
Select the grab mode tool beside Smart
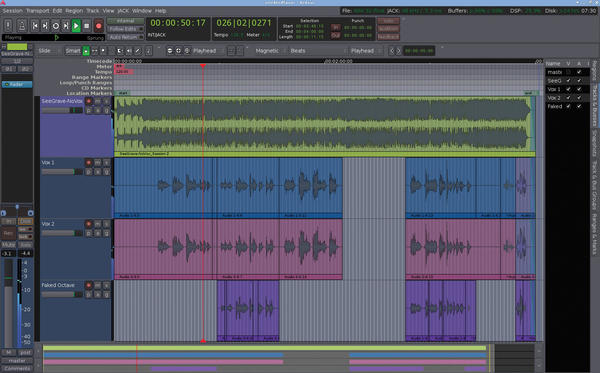coord(86,51)
